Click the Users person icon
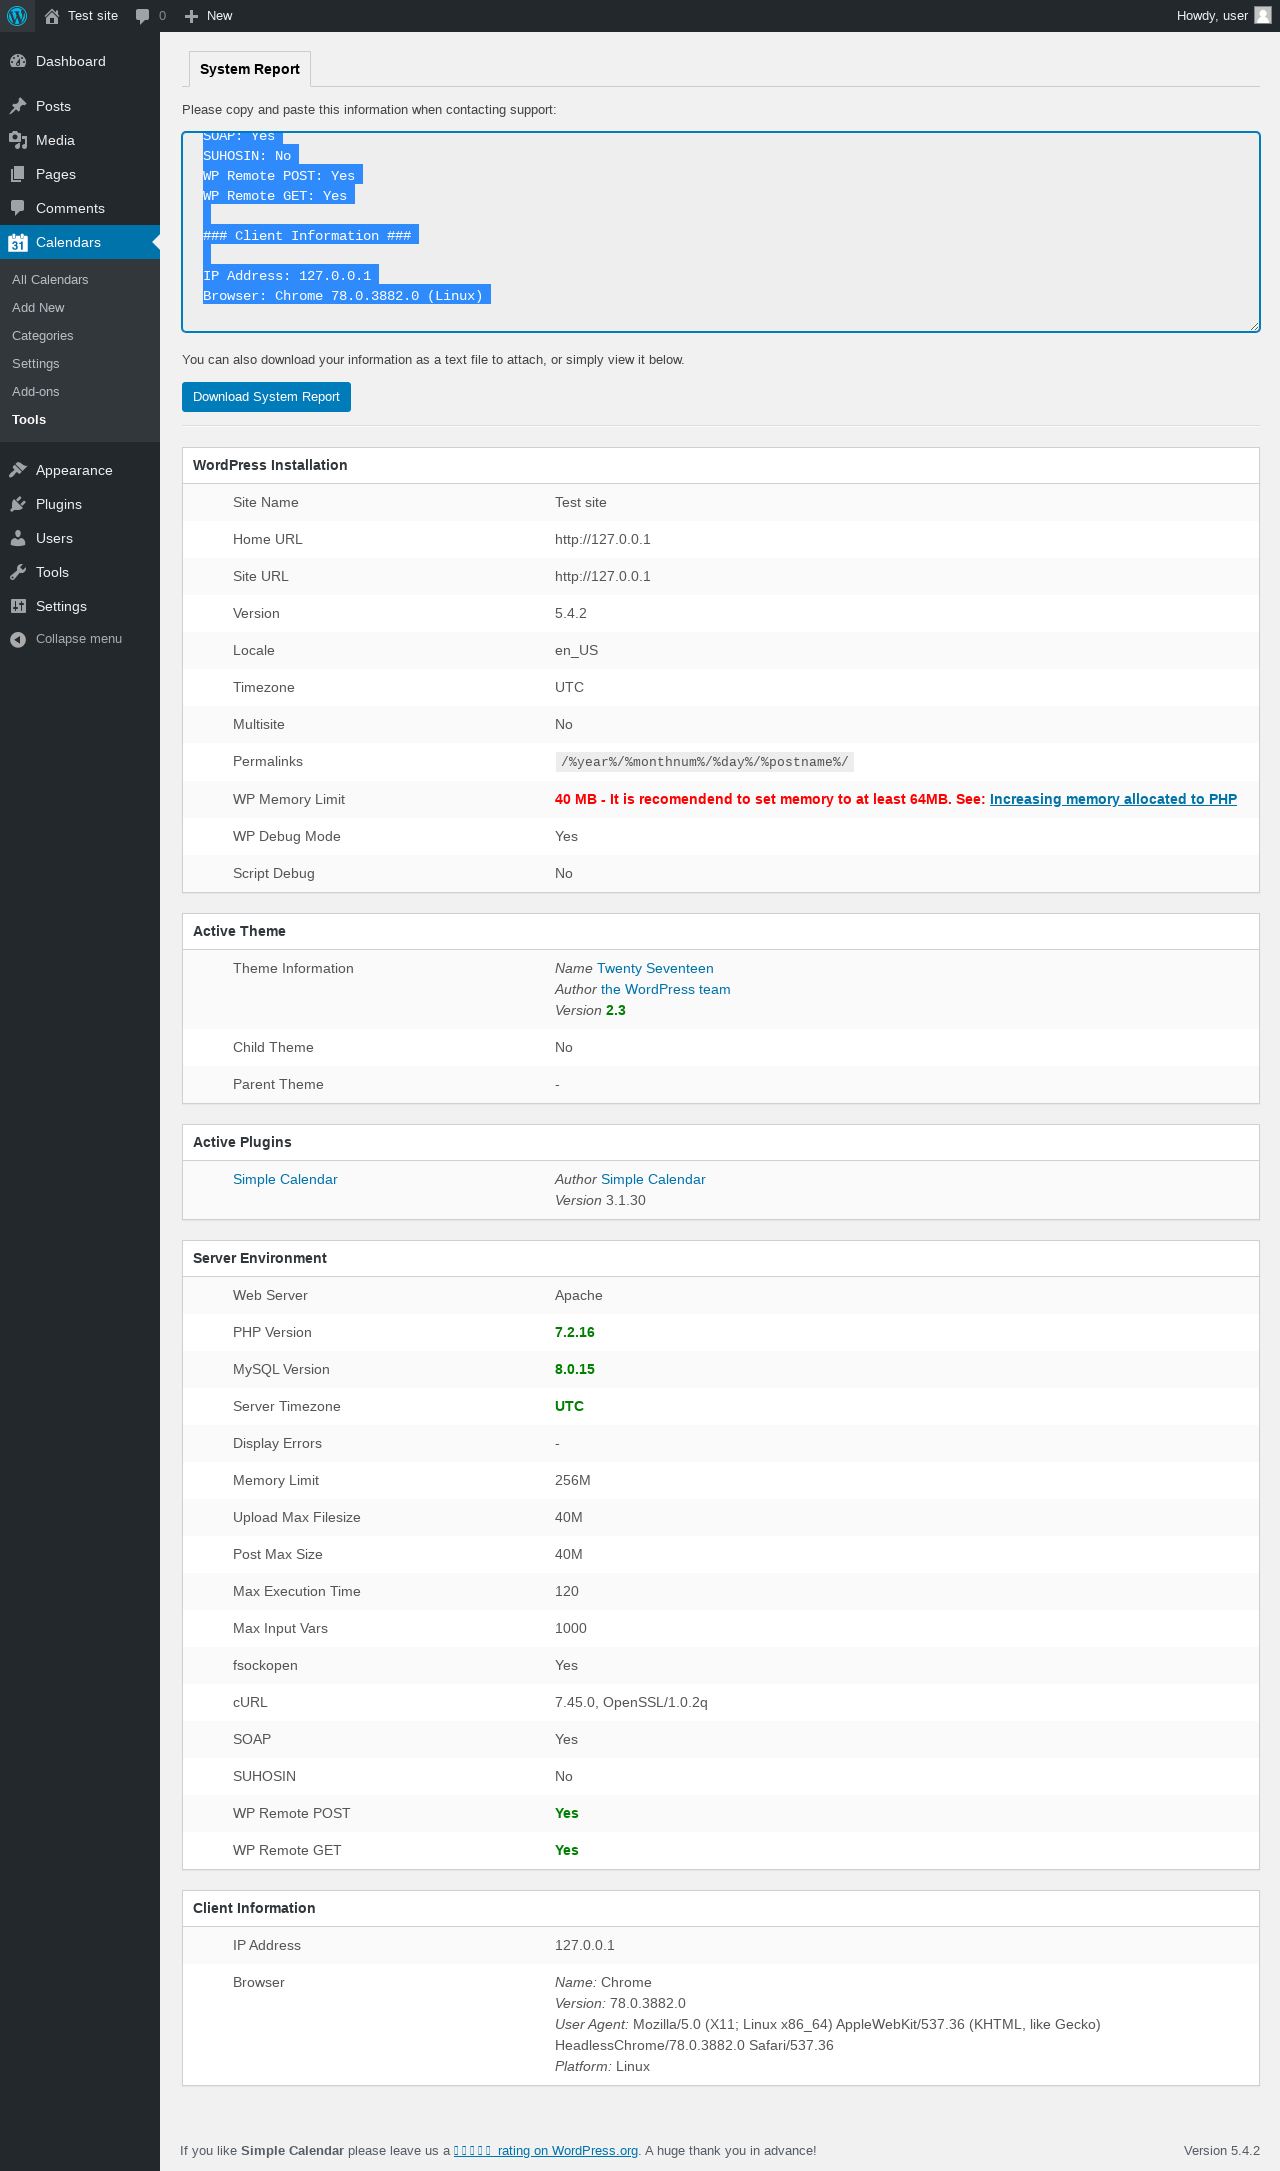 pos(18,538)
